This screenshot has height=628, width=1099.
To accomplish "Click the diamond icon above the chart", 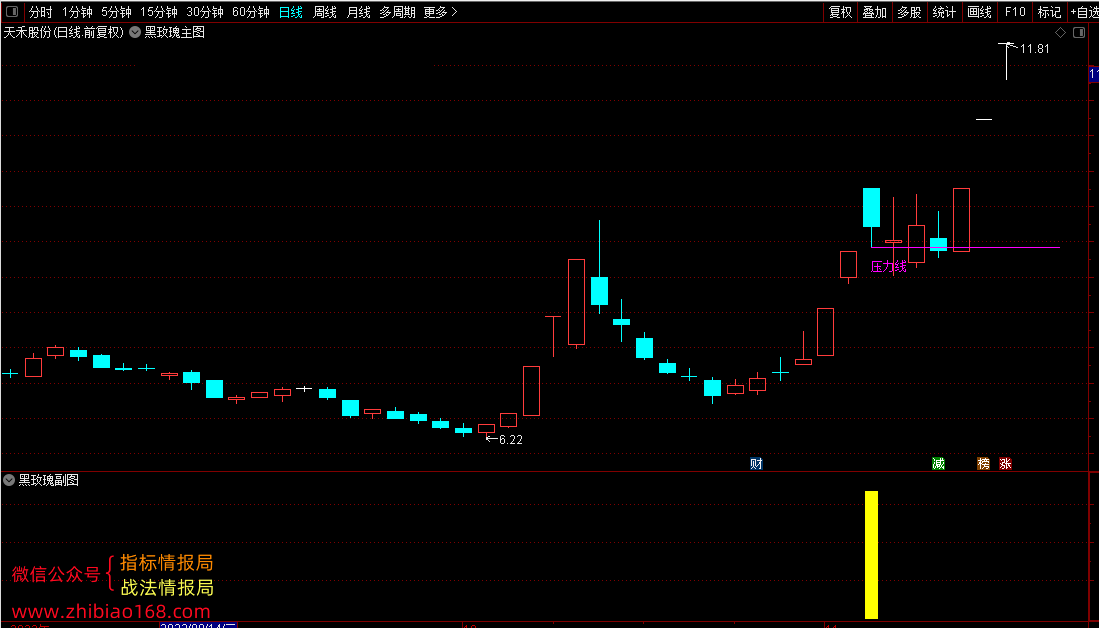I will tap(1060, 33).
